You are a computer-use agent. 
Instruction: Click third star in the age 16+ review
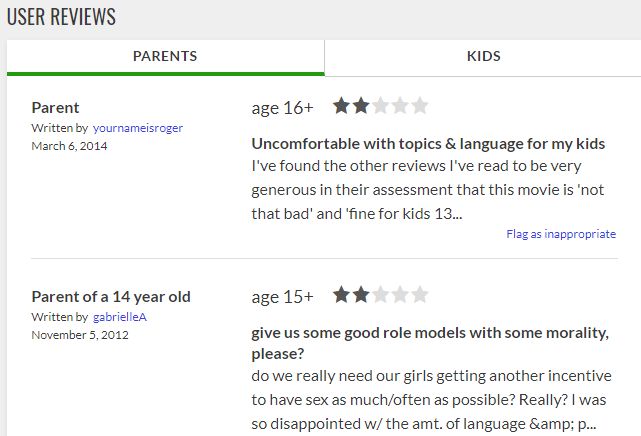380,105
